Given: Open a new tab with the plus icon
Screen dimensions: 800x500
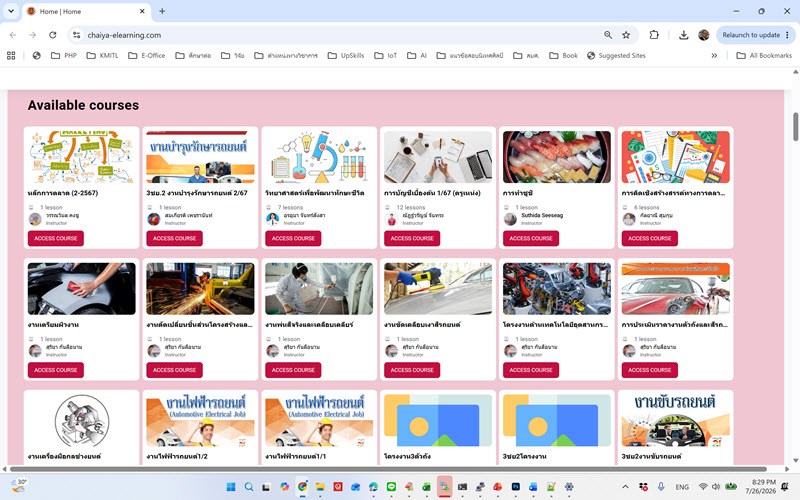Looking at the screenshot, I should pyautogui.click(x=162, y=11).
